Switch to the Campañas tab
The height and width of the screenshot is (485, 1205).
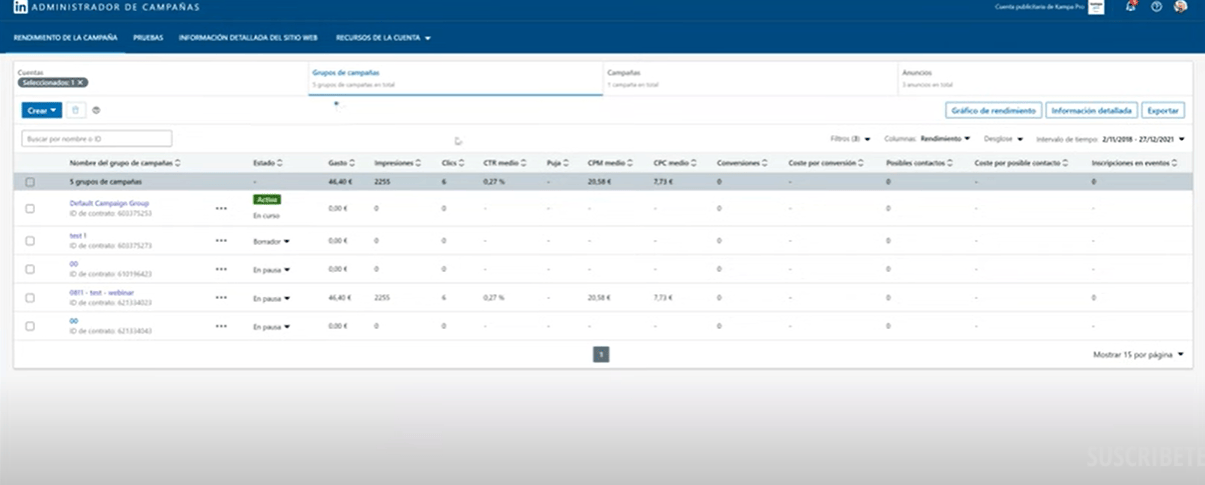coord(624,73)
